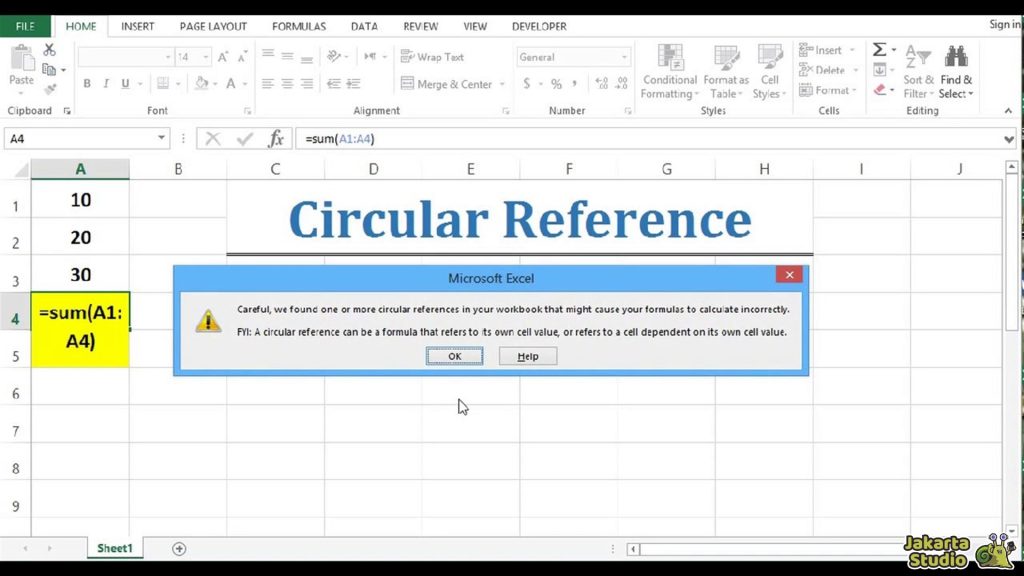Toggle Wrap Text
This screenshot has height=576, width=1024.
point(432,57)
